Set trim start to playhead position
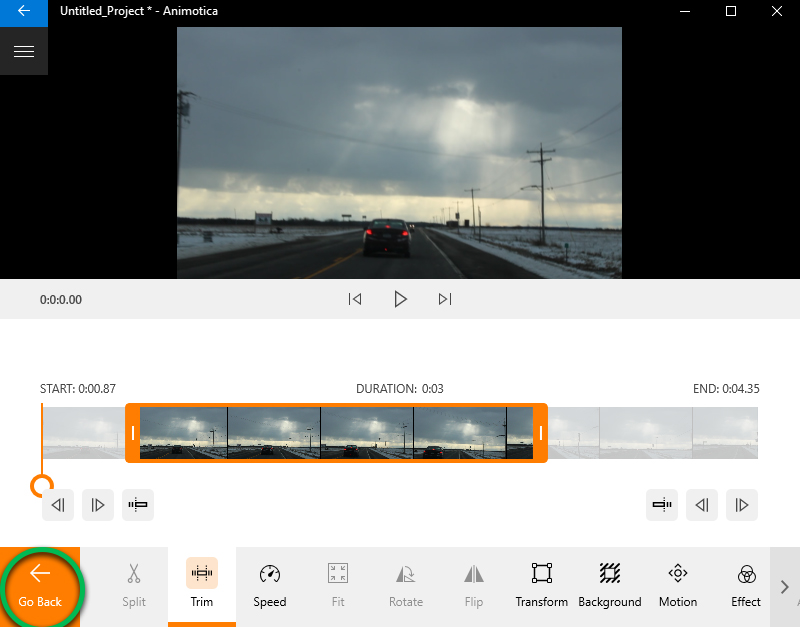 [138, 505]
